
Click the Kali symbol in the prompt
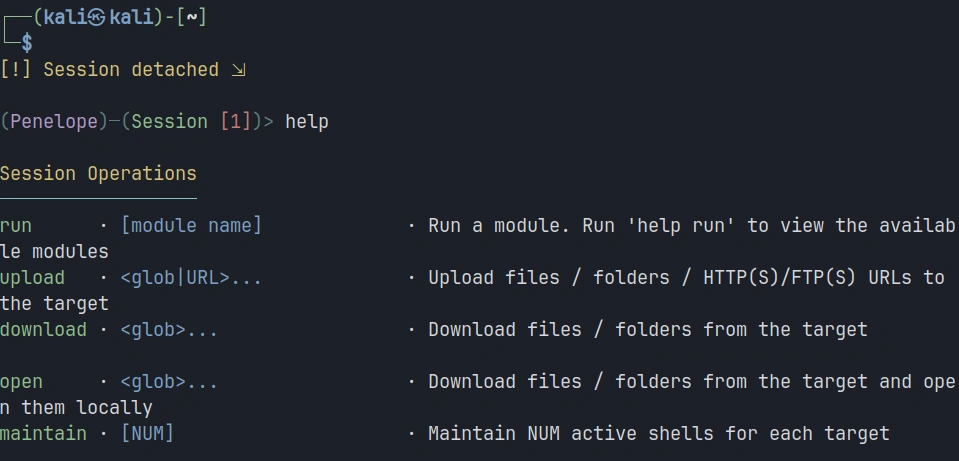pyautogui.click(x=97, y=17)
